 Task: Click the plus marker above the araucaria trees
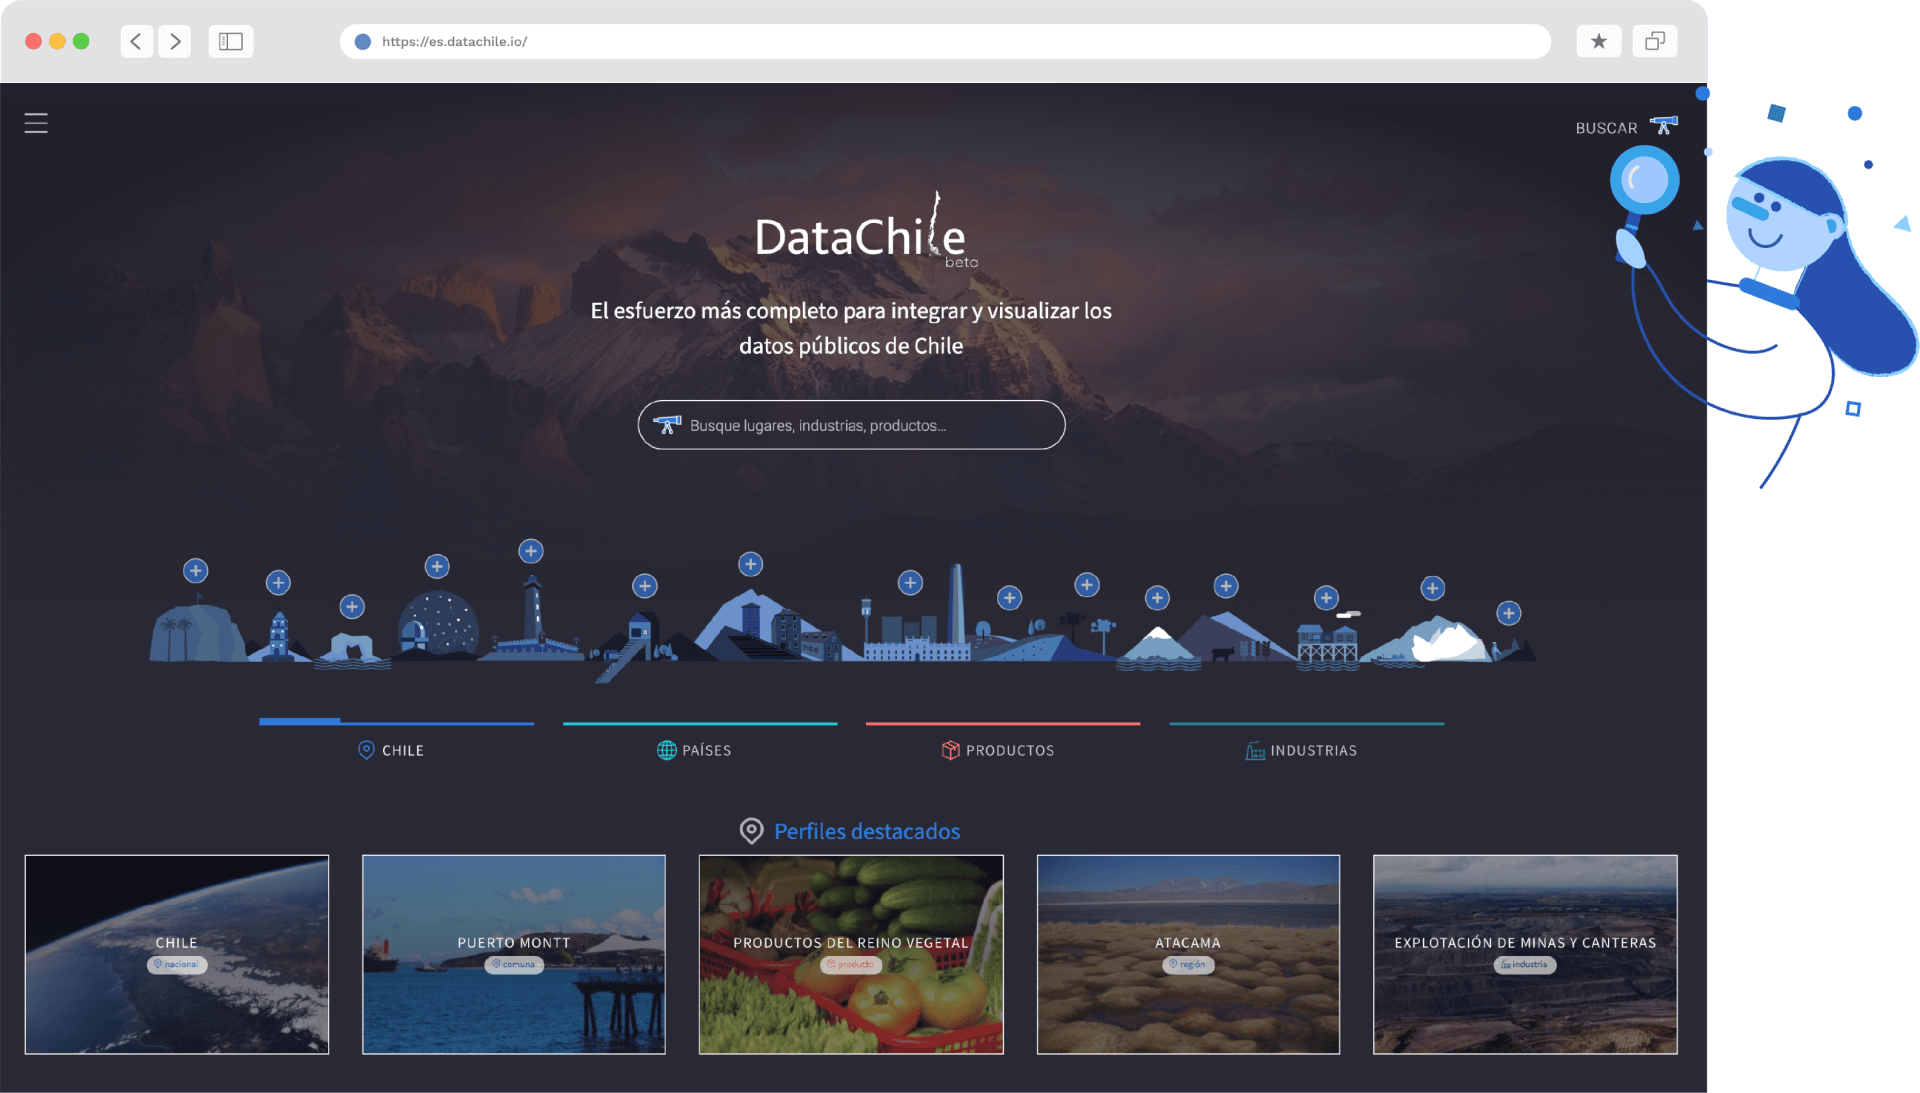(1087, 585)
